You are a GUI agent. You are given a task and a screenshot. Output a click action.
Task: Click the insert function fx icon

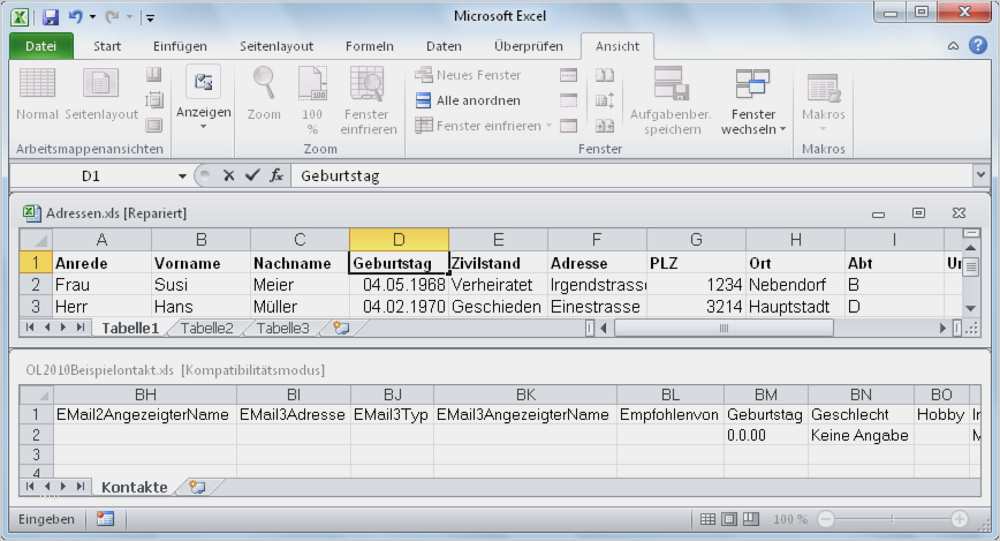(x=276, y=175)
